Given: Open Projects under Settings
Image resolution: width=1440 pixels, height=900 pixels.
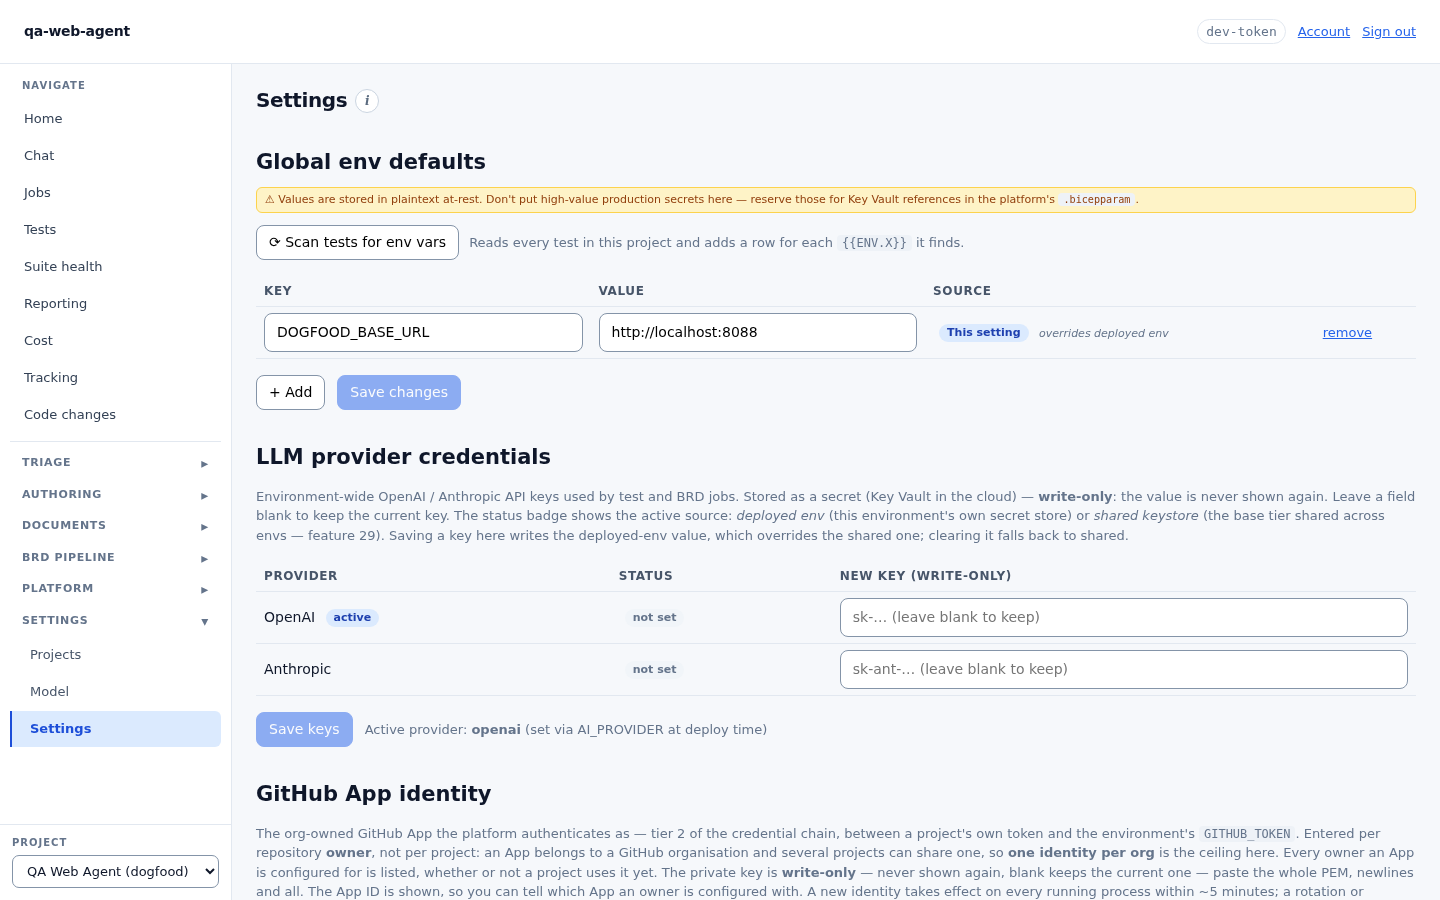Looking at the screenshot, I should coord(115,655).
